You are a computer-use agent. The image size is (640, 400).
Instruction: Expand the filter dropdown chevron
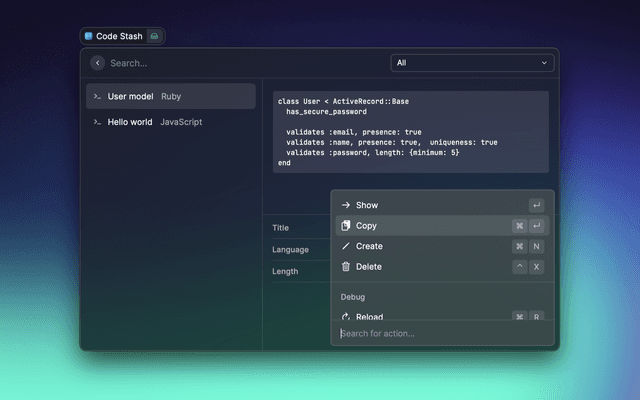coord(545,63)
